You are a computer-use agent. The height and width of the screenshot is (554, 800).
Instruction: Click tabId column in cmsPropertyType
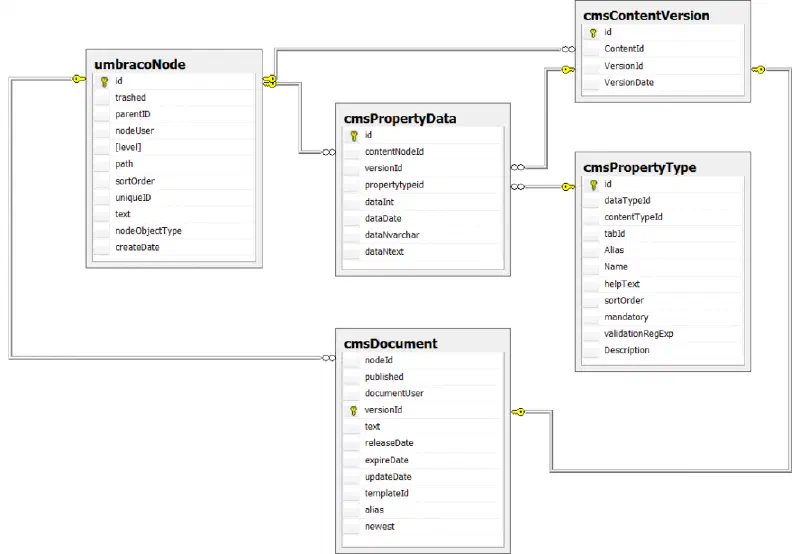[662, 234]
